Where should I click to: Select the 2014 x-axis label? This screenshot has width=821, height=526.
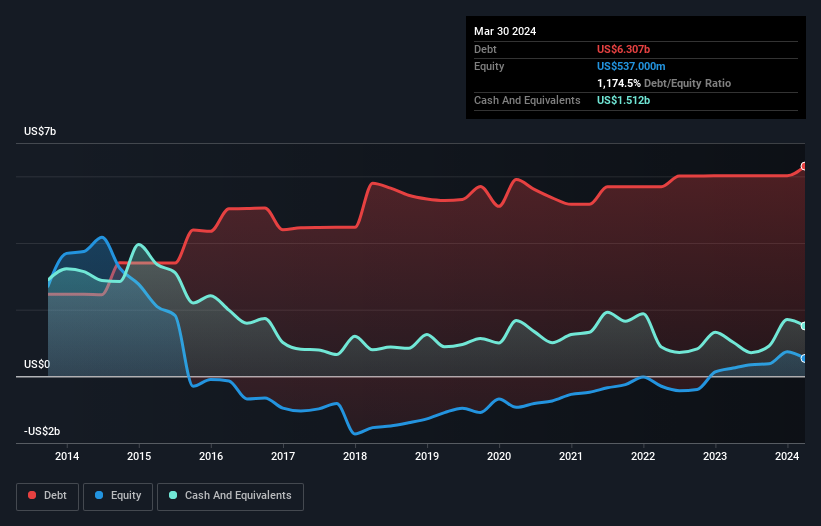coord(67,456)
